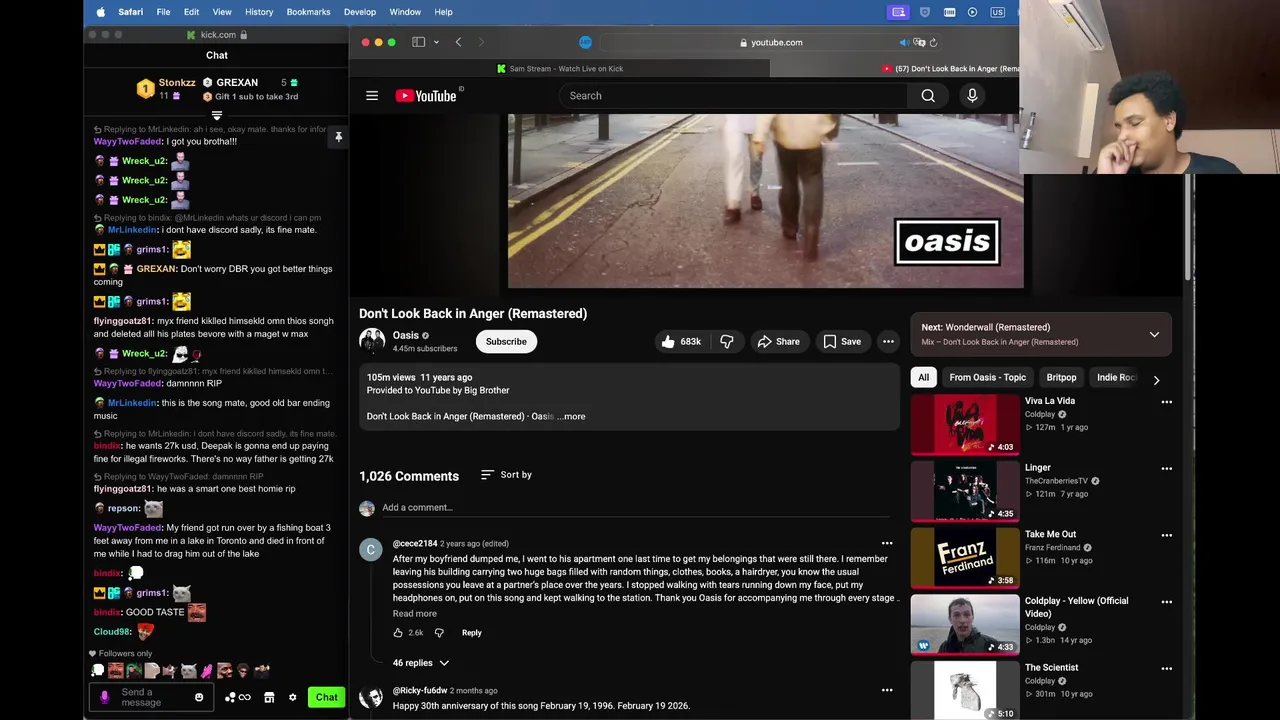Viewport: 1280px width, 720px height.
Task: Select the All filter chip
Action: click(923, 377)
